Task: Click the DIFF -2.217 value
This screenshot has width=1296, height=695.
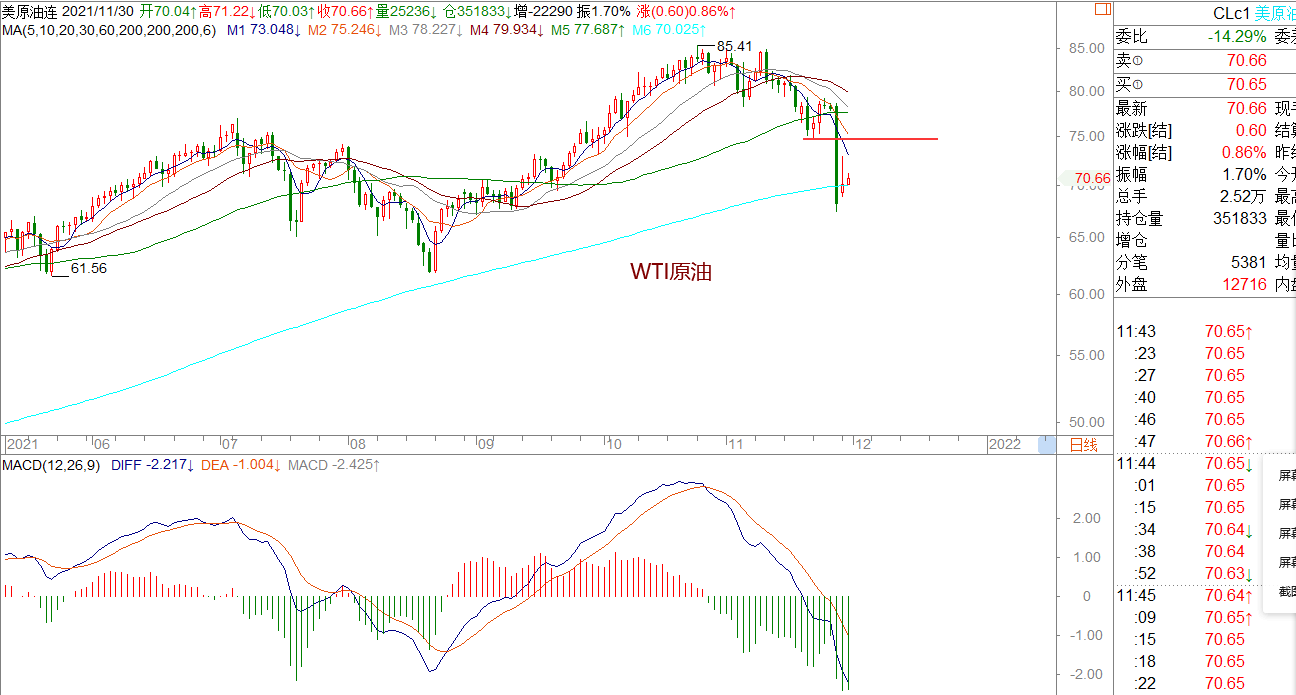Action: coord(152,465)
